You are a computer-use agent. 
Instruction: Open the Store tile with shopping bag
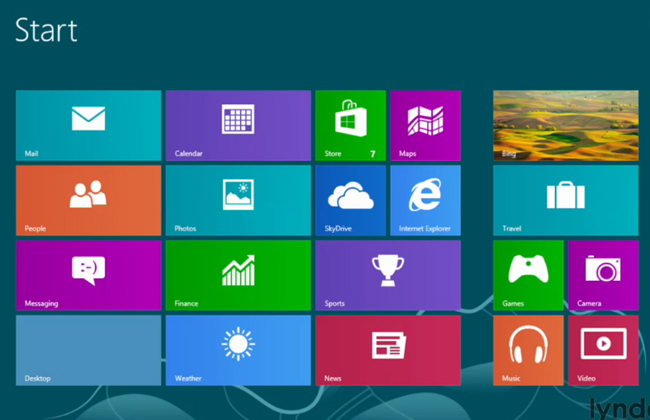pyautogui.click(x=350, y=125)
